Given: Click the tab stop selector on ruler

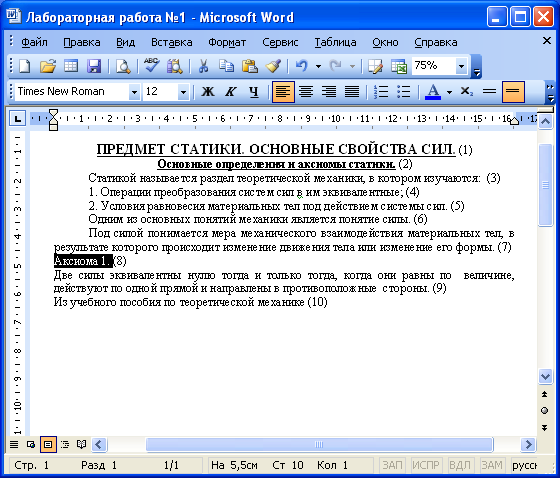Looking at the screenshot, I should click(x=17, y=119).
